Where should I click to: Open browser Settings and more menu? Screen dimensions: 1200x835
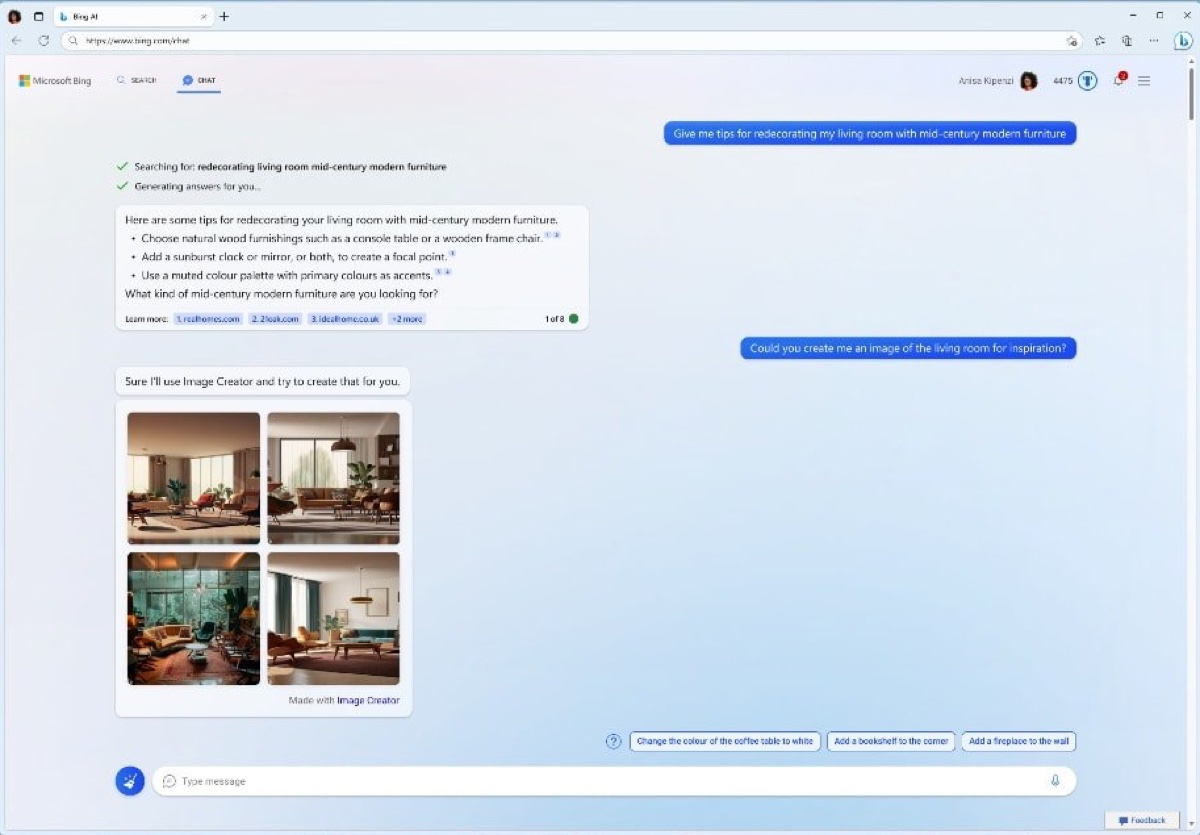tap(1154, 41)
